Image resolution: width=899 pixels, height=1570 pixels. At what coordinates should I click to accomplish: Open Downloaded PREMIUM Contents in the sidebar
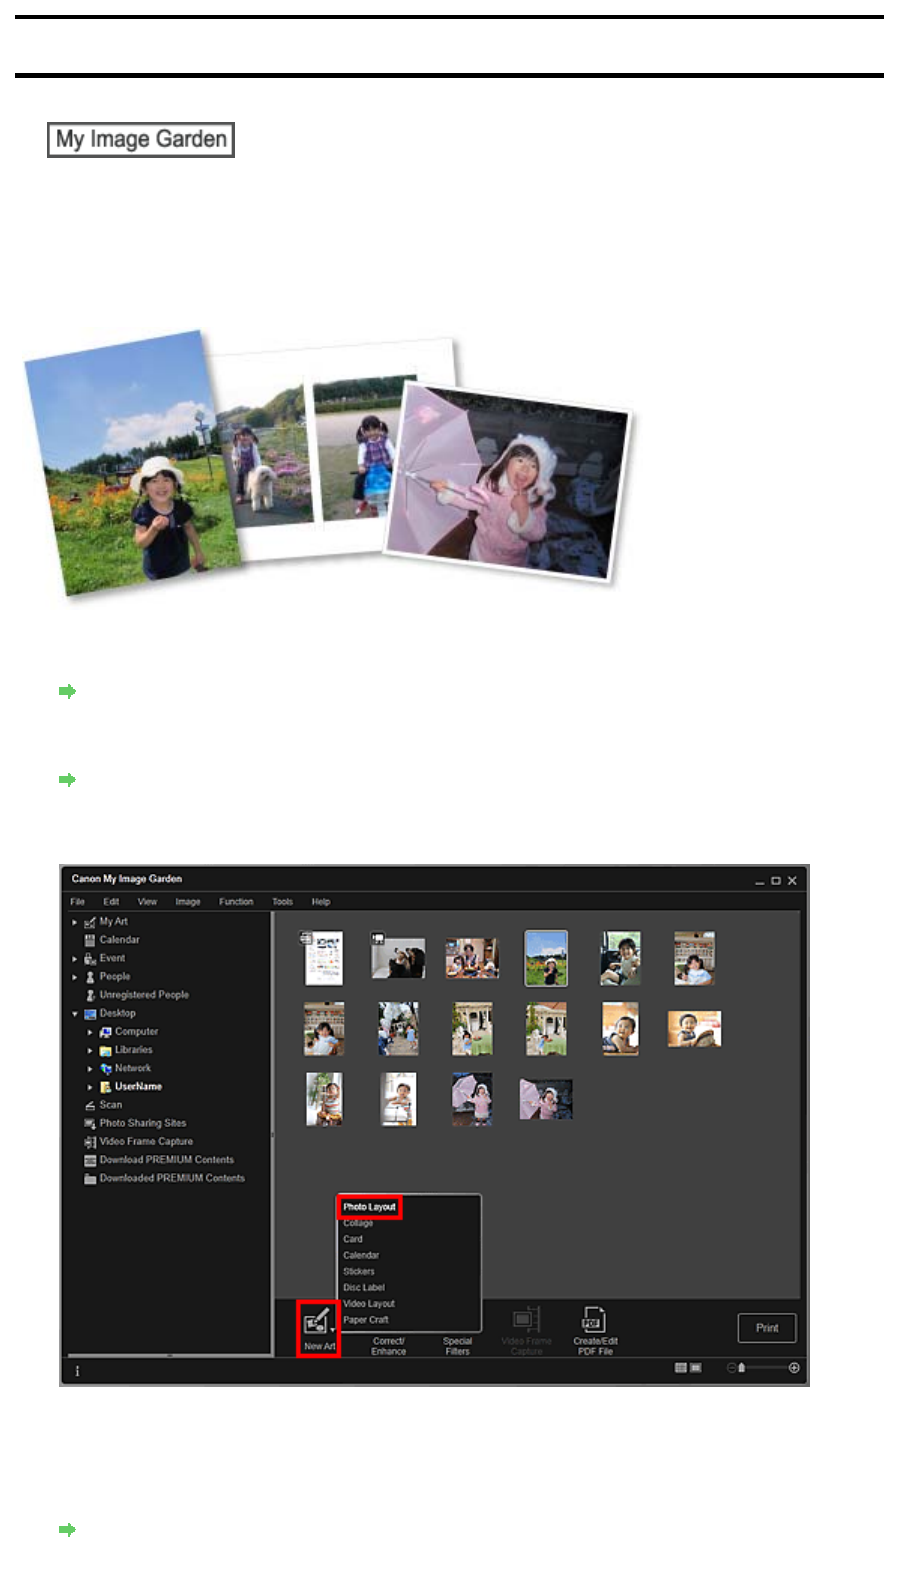(x=171, y=1178)
